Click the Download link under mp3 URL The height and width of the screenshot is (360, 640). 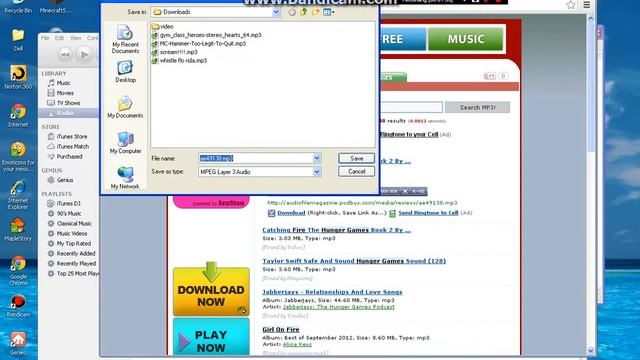[x=291, y=213]
